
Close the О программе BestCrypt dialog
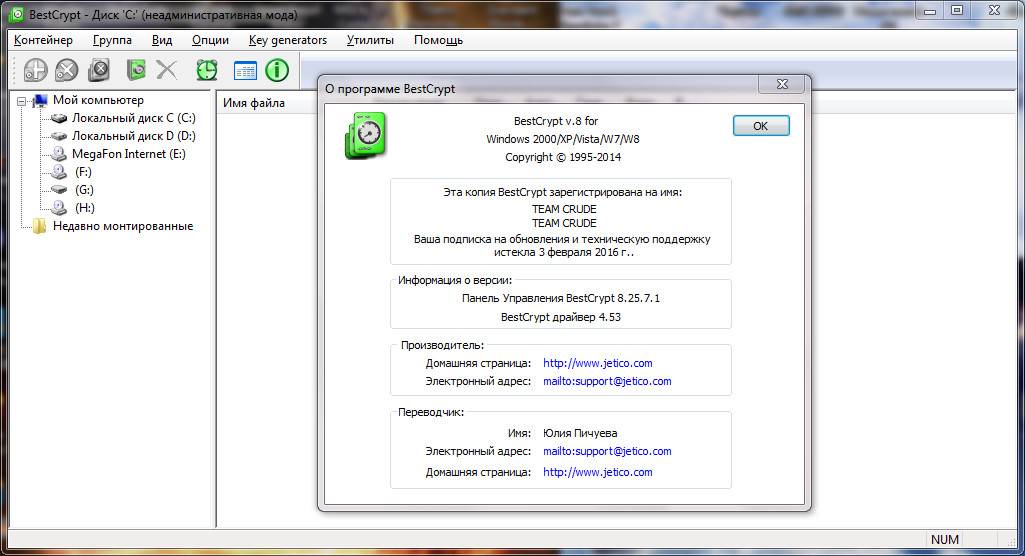coord(782,84)
